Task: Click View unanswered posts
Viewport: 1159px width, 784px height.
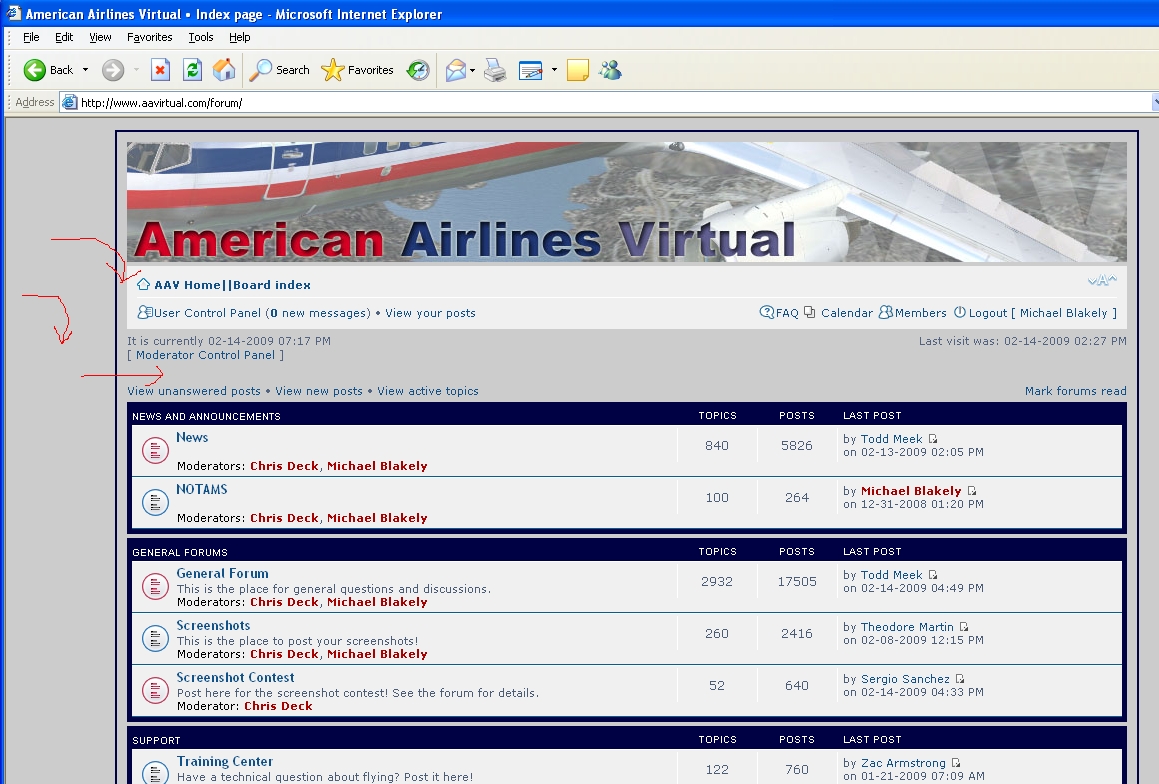Action: tap(194, 391)
